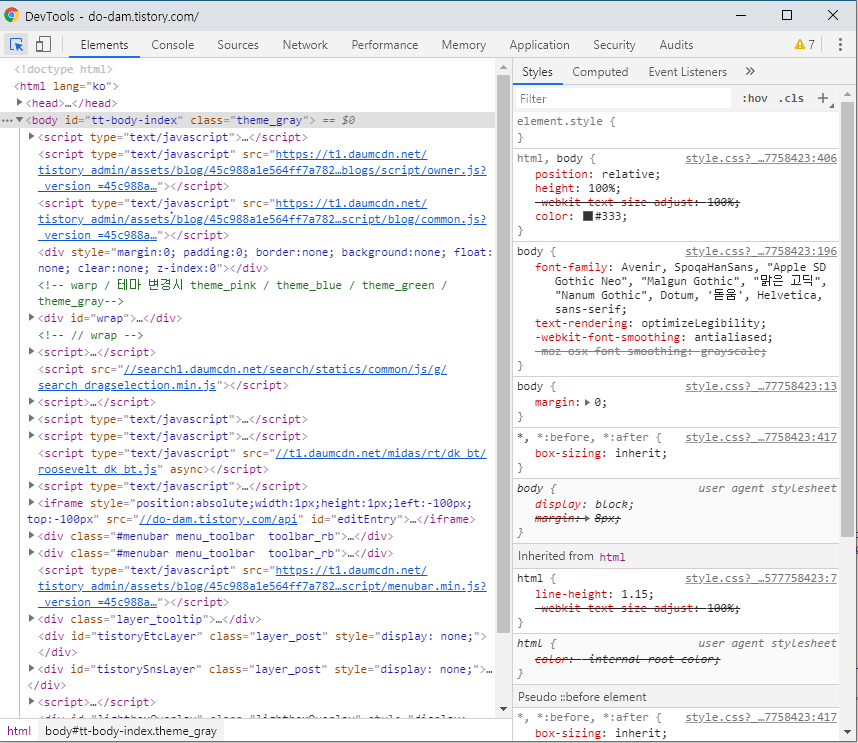Toggle the .cls class editor
This screenshot has width=858, height=743.
[791, 98]
